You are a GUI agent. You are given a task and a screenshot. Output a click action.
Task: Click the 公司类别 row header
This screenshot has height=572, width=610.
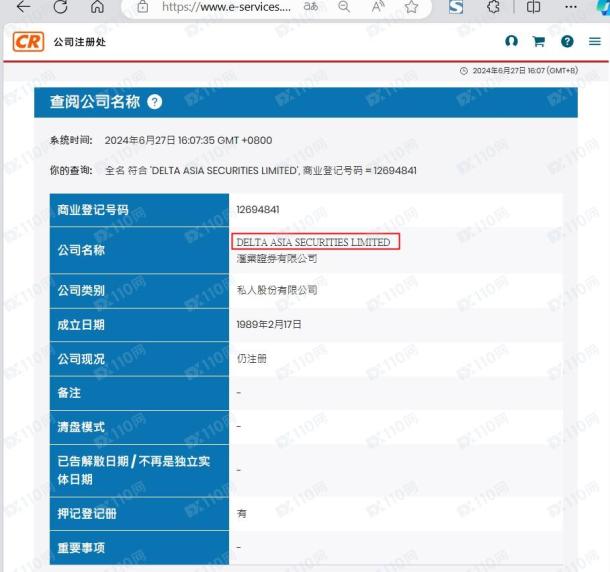pyautogui.click(x=139, y=291)
